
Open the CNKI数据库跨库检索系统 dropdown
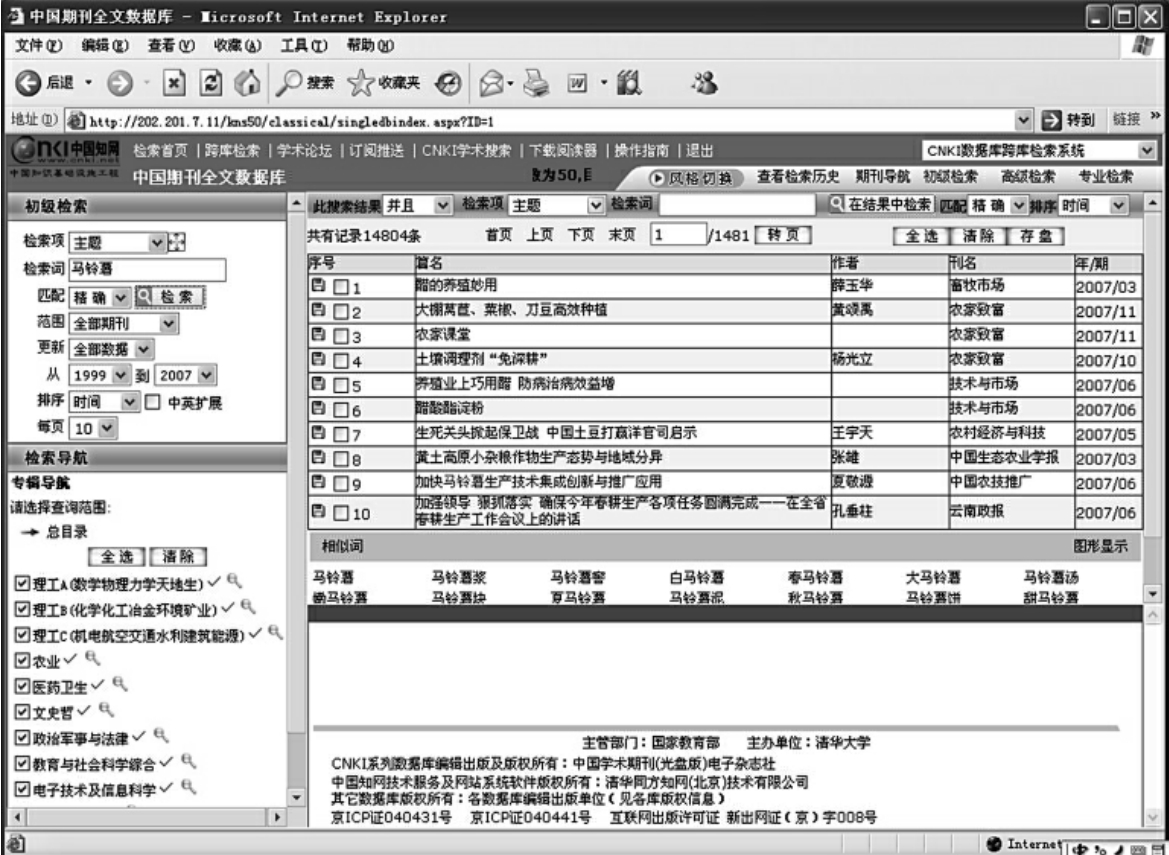click(1040, 151)
